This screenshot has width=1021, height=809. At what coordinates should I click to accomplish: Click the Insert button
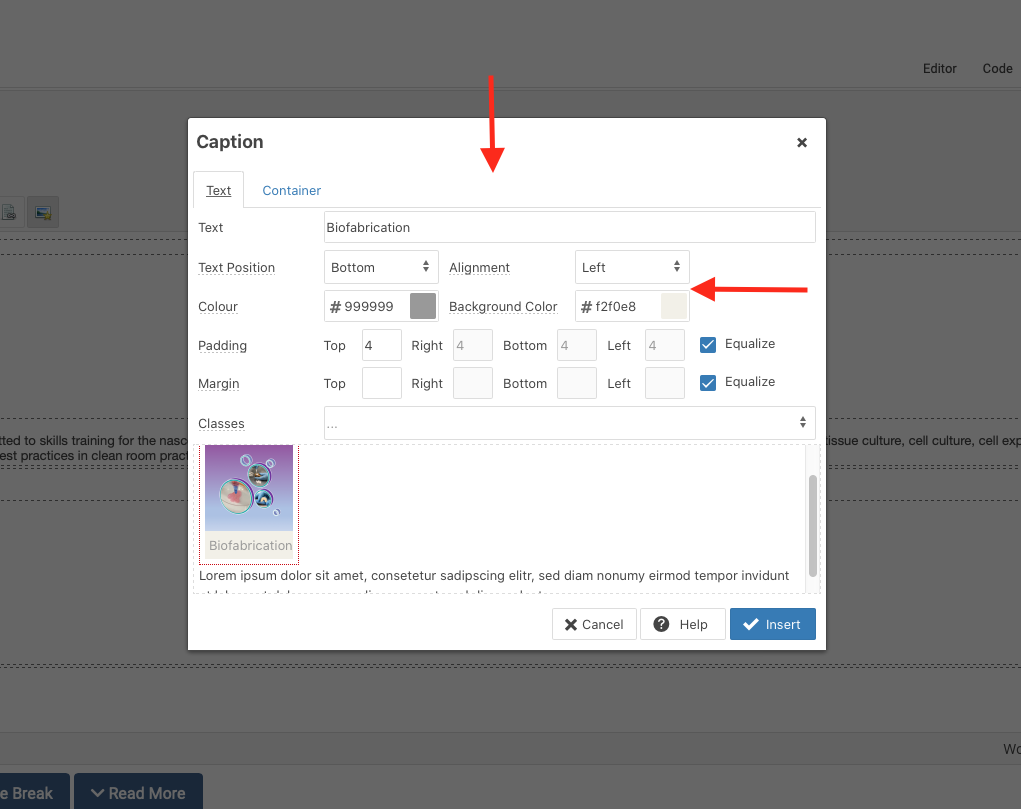coord(772,624)
